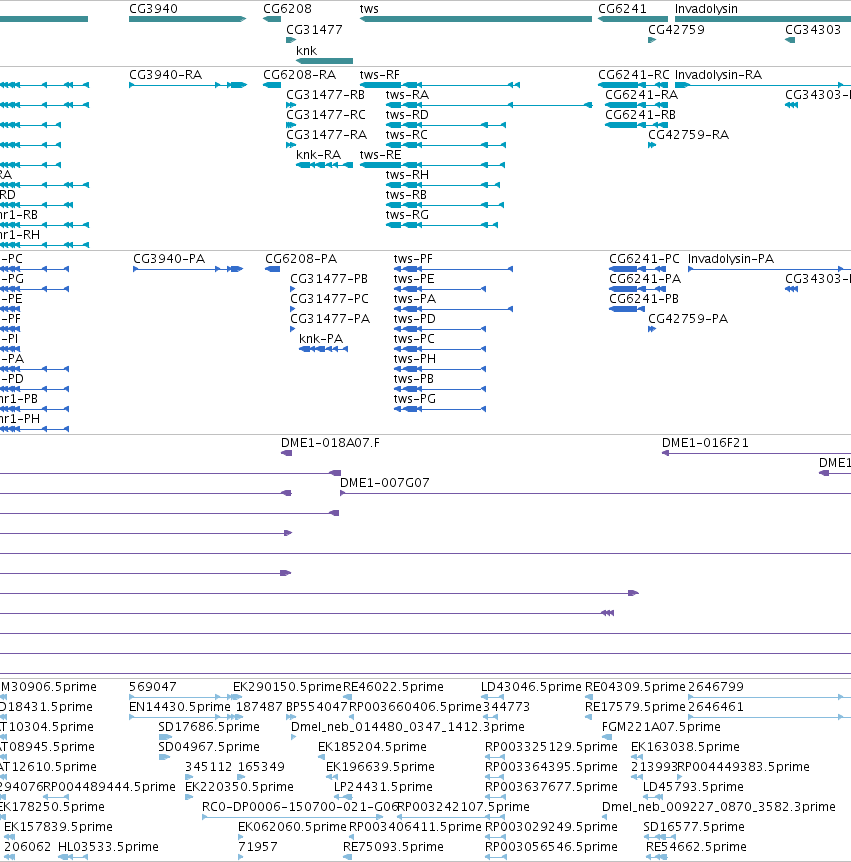Click transcript CG31477-RC
This screenshot has width=851, height=862.
[x=291, y=125]
